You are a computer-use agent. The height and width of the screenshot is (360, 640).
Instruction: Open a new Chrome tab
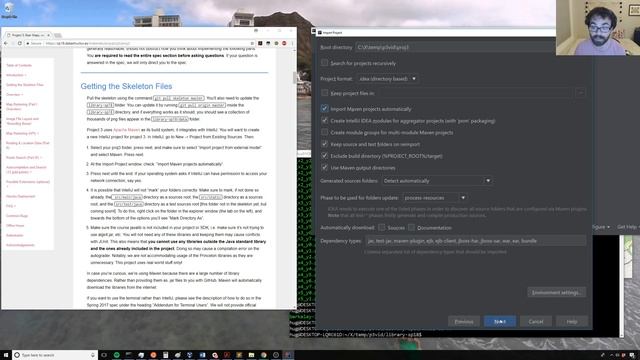58,36
